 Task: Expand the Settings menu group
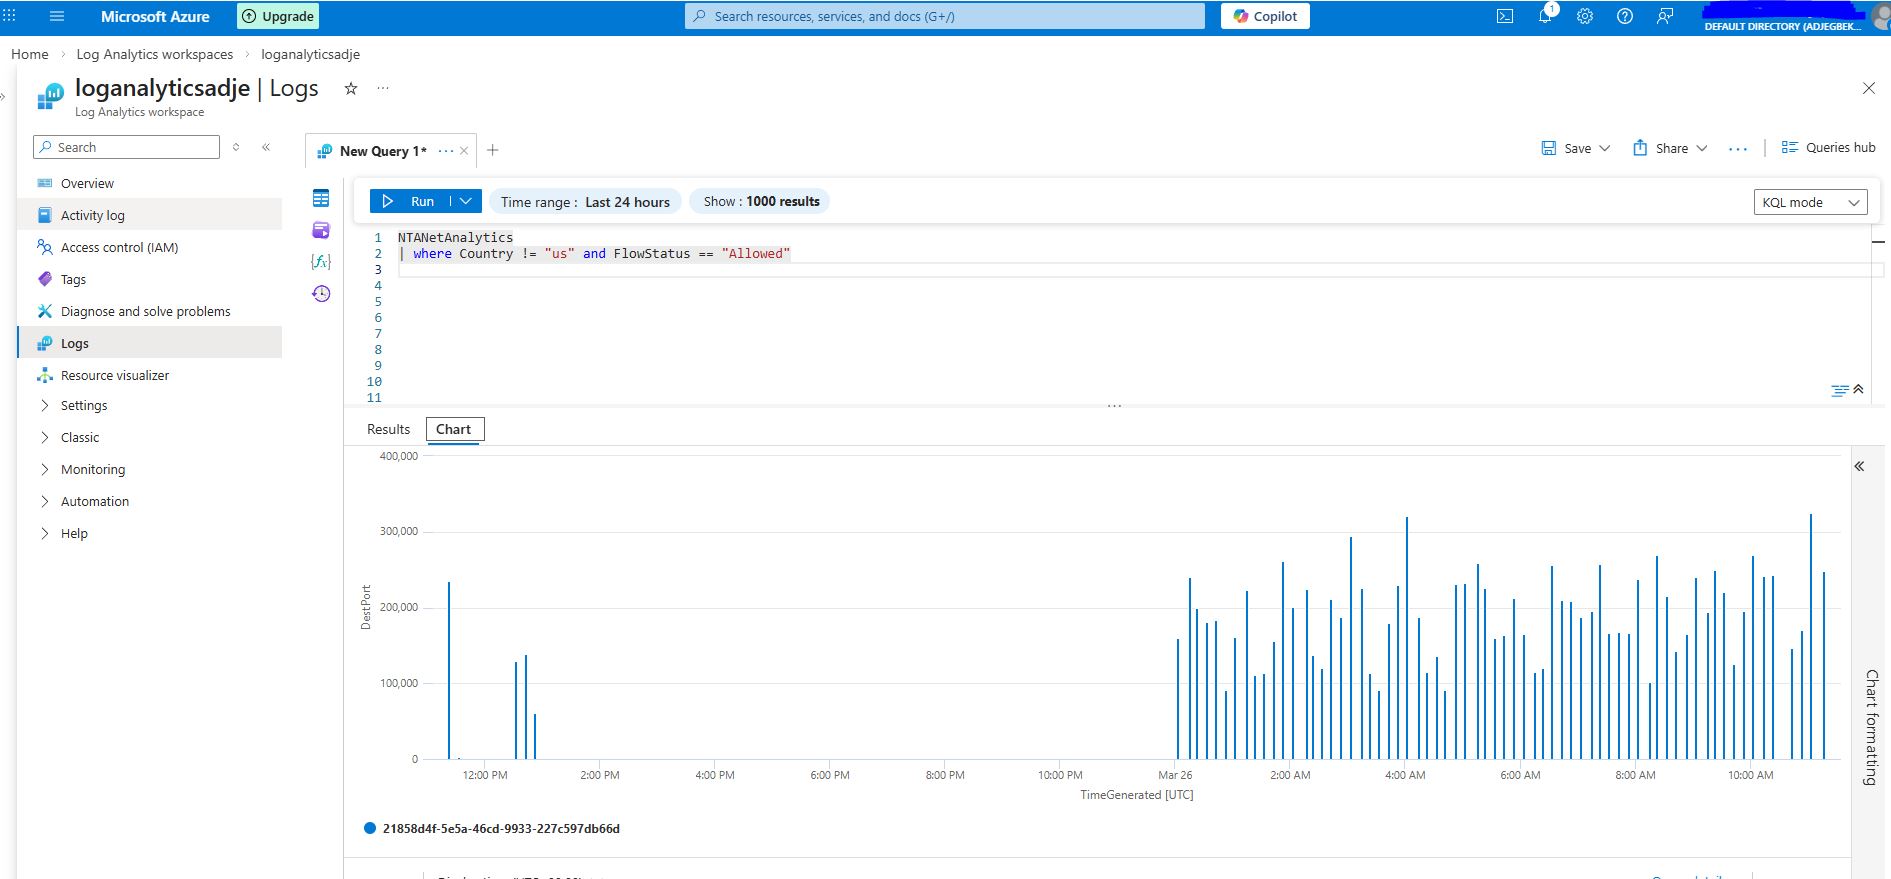(84, 405)
